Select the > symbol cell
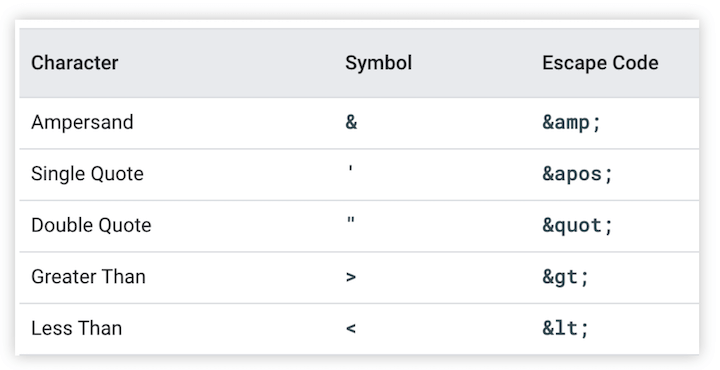Screen dimensions: 720x370 (x=351, y=277)
